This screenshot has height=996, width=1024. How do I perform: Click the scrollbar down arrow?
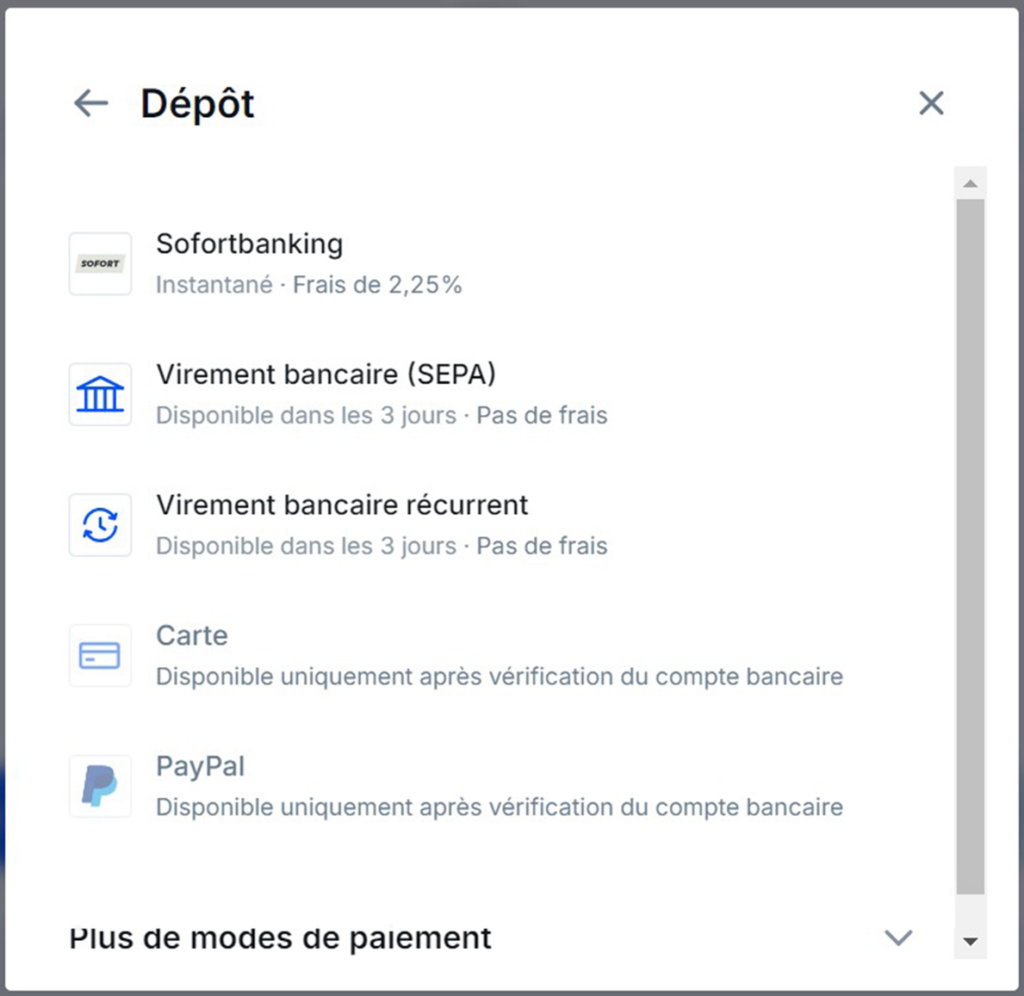970,941
